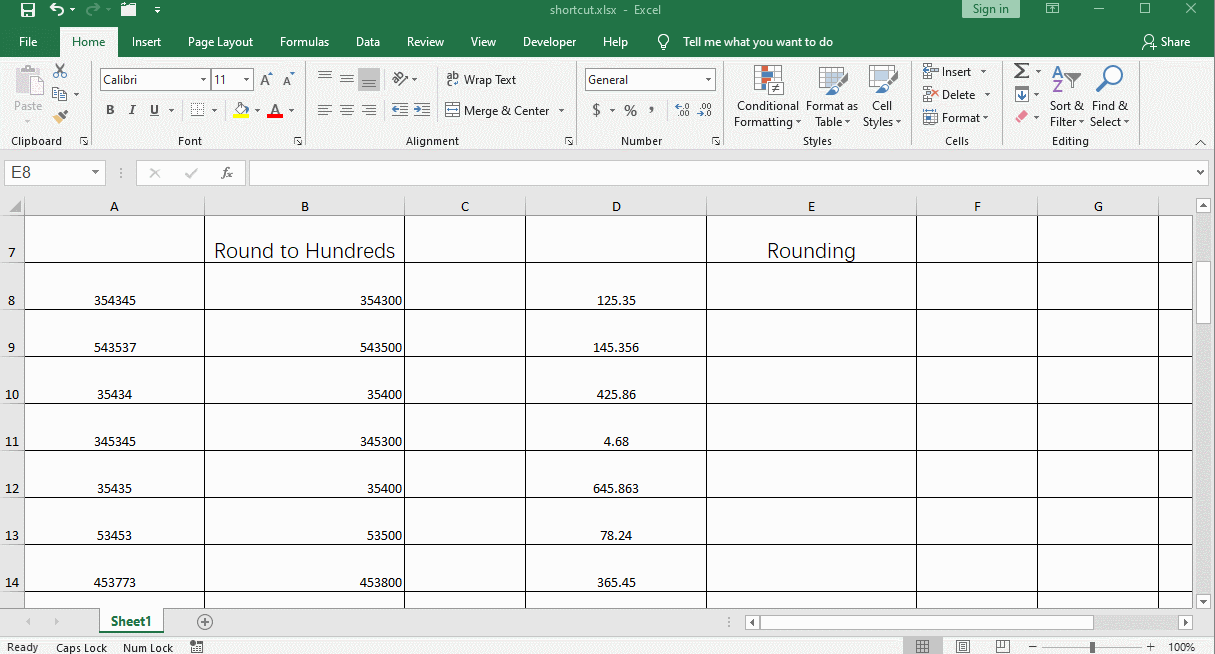The width and height of the screenshot is (1215, 654).
Task: Click the Orientation text angle icon
Action: click(x=400, y=79)
